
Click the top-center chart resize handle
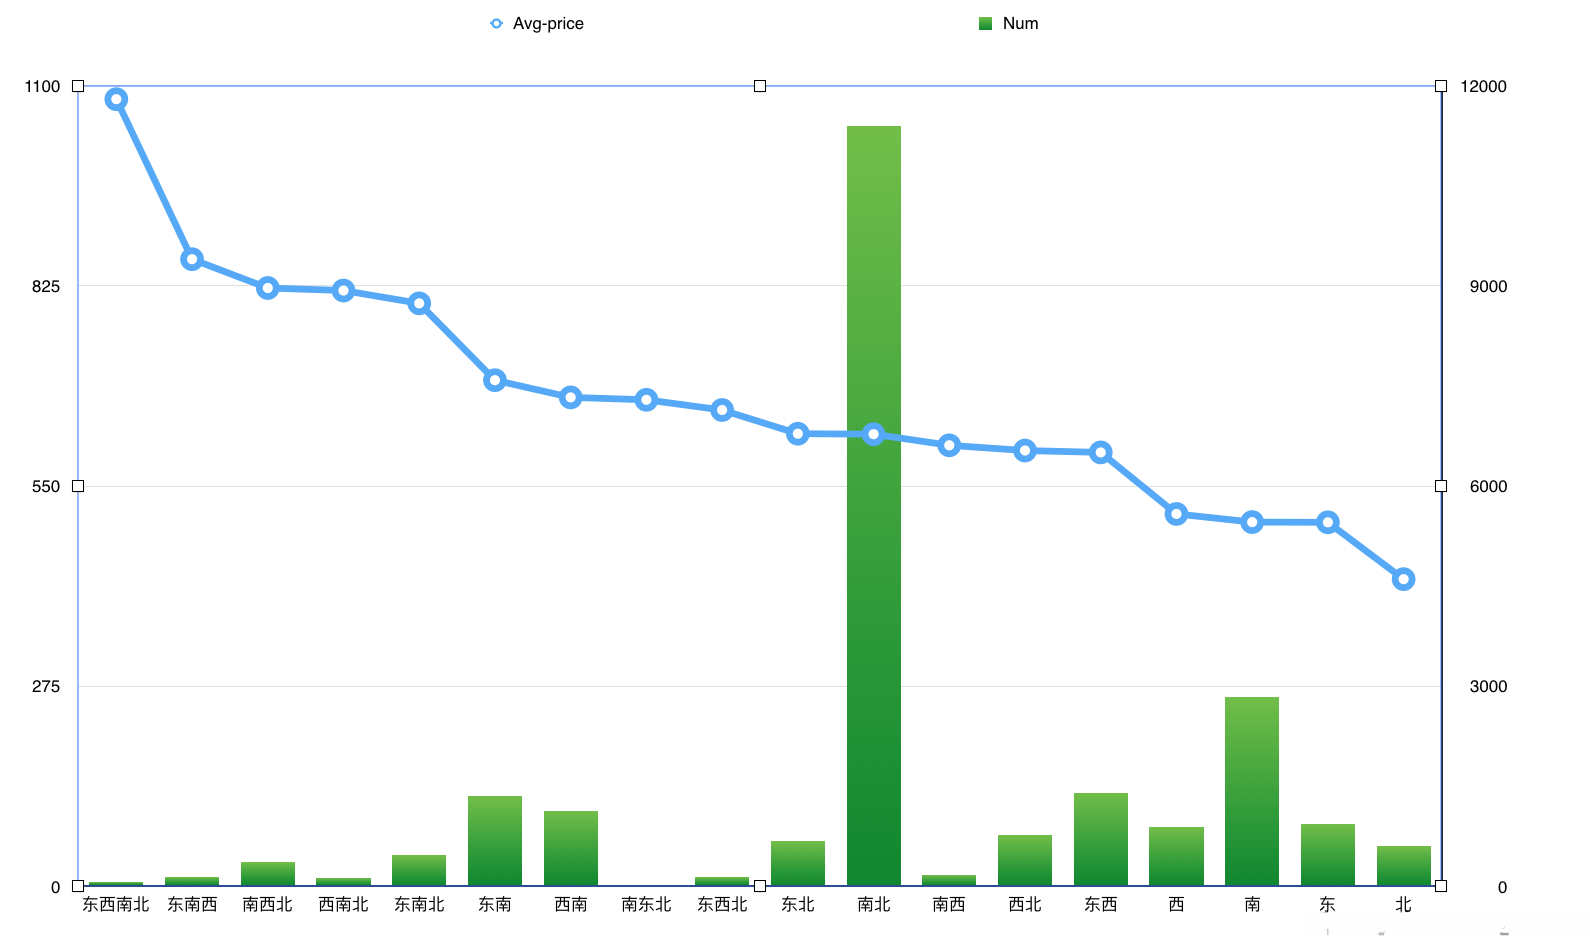click(x=760, y=86)
